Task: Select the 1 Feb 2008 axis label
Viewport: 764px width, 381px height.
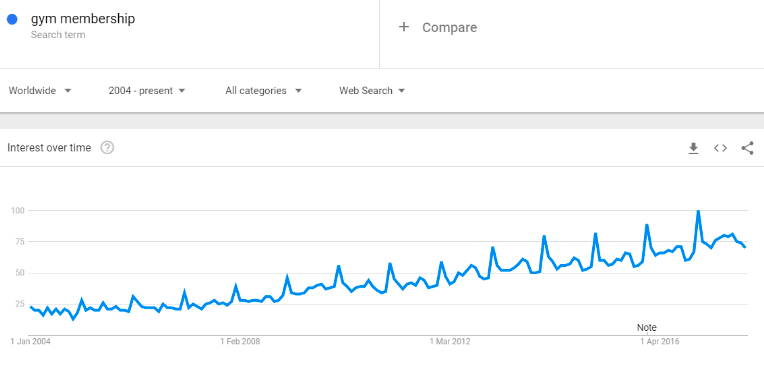Action: [x=240, y=341]
